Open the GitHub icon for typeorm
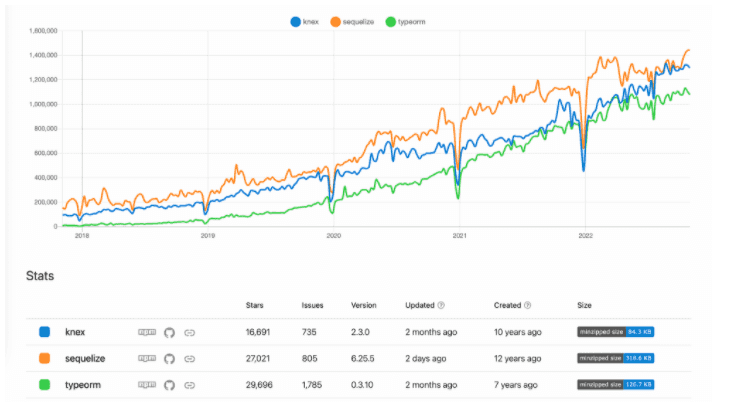Screen dimensions: 745x414 pyautogui.click(x=169, y=383)
